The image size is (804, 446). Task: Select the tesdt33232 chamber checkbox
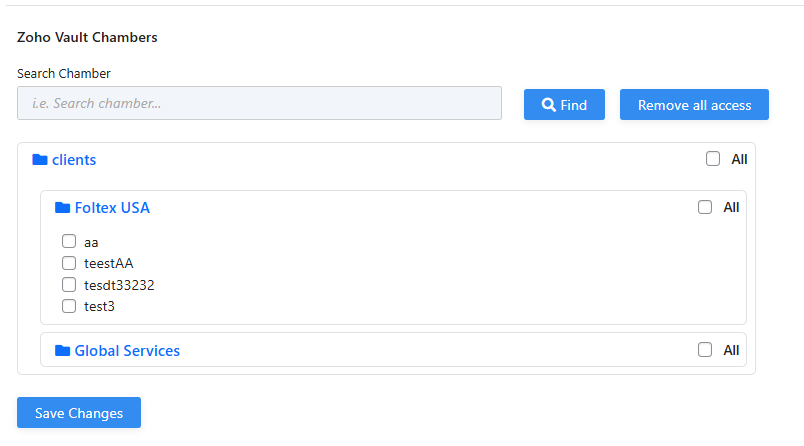pos(69,285)
